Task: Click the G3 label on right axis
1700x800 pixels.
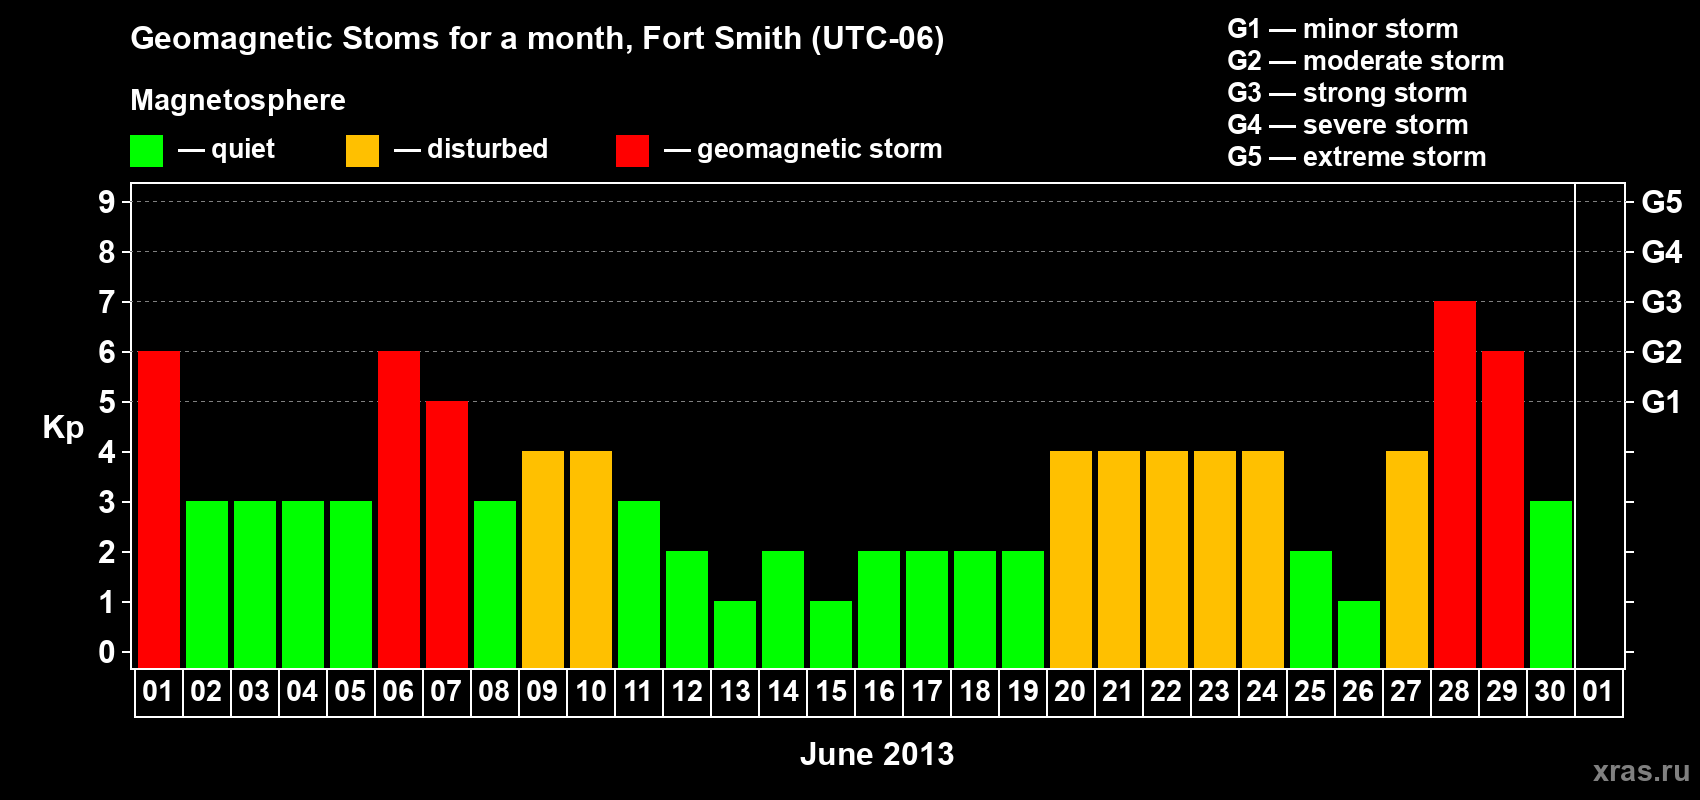Action: 1662,302
